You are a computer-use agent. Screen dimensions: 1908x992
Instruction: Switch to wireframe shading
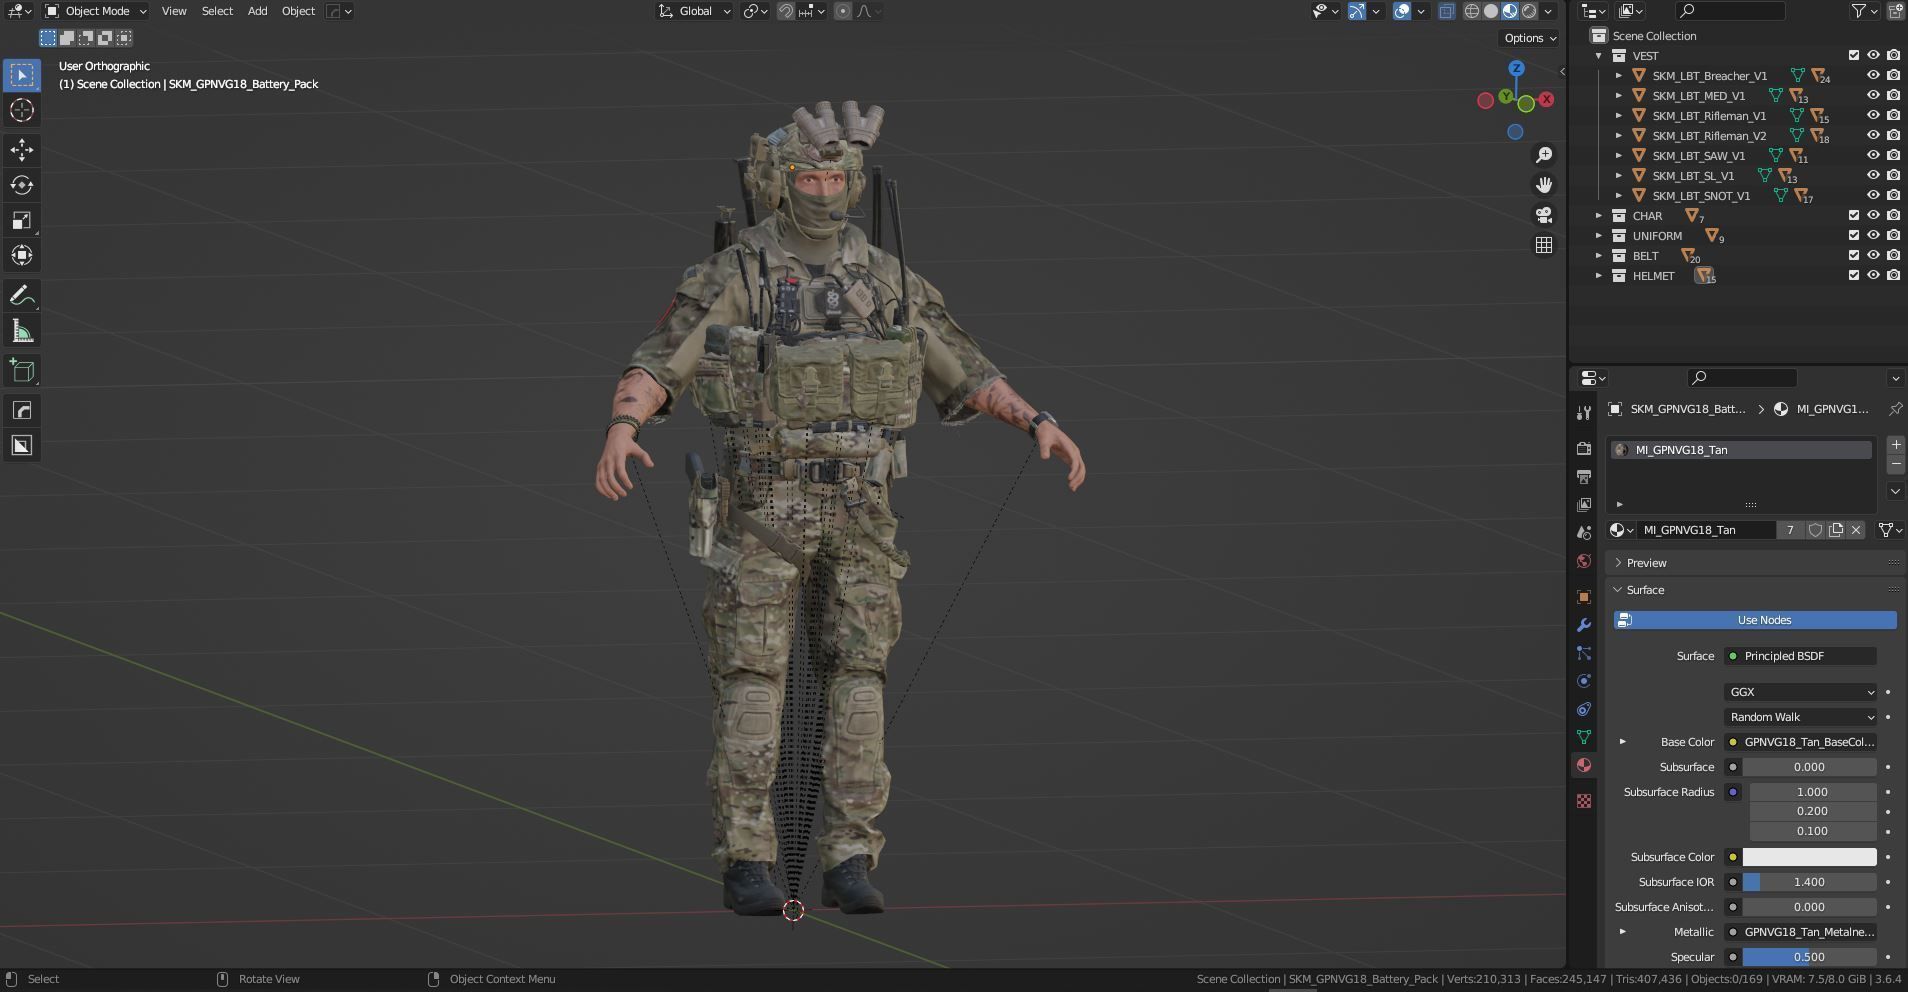tap(1472, 11)
